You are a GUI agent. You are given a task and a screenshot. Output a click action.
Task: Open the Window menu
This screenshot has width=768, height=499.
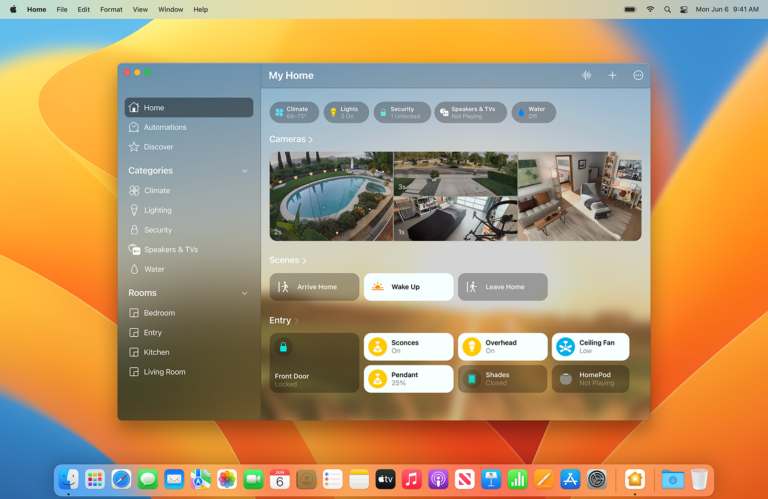tap(170, 9)
